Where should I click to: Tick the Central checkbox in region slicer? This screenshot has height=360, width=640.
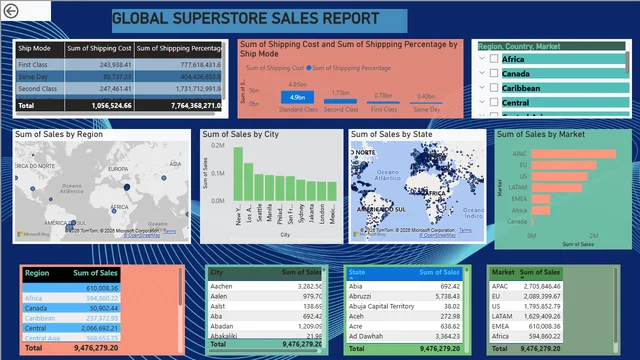point(494,102)
